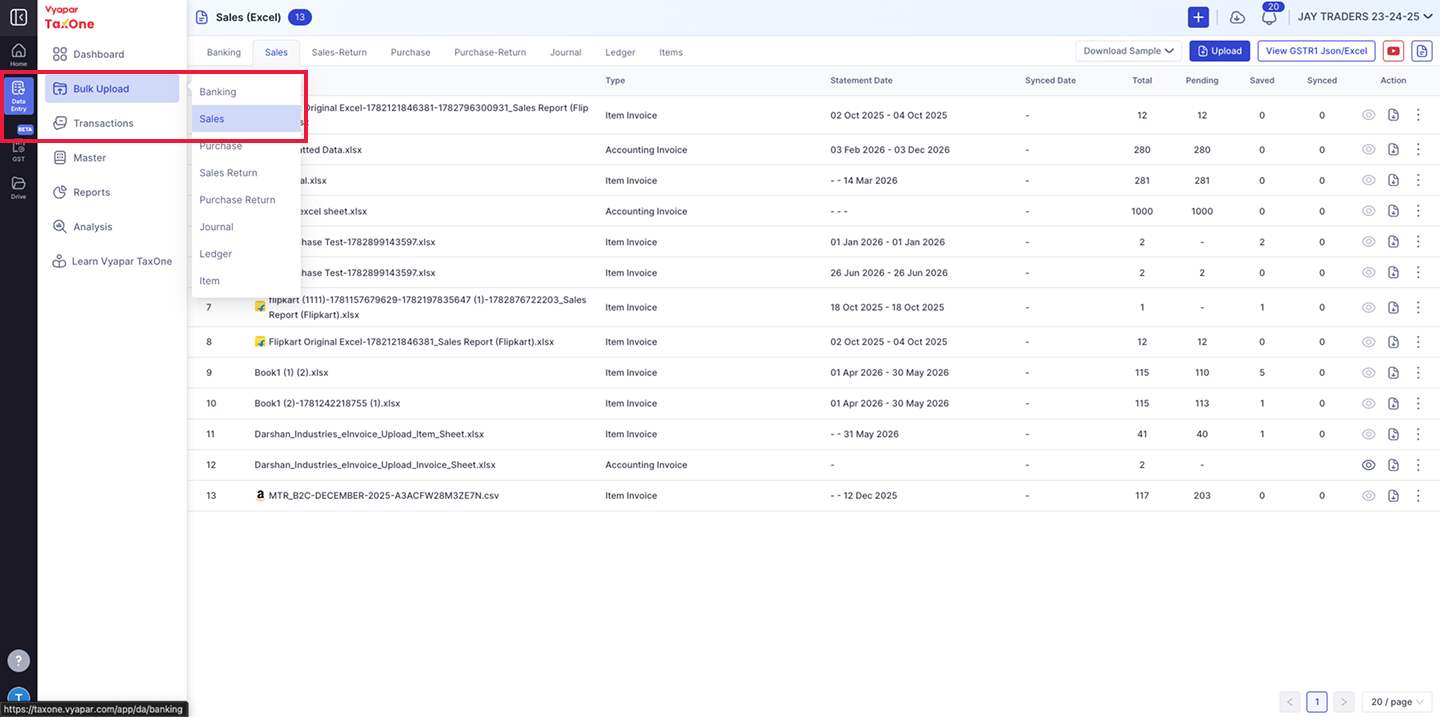Open the 20 / page size dropdown
This screenshot has height=717, width=1440.
pyautogui.click(x=1398, y=702)
